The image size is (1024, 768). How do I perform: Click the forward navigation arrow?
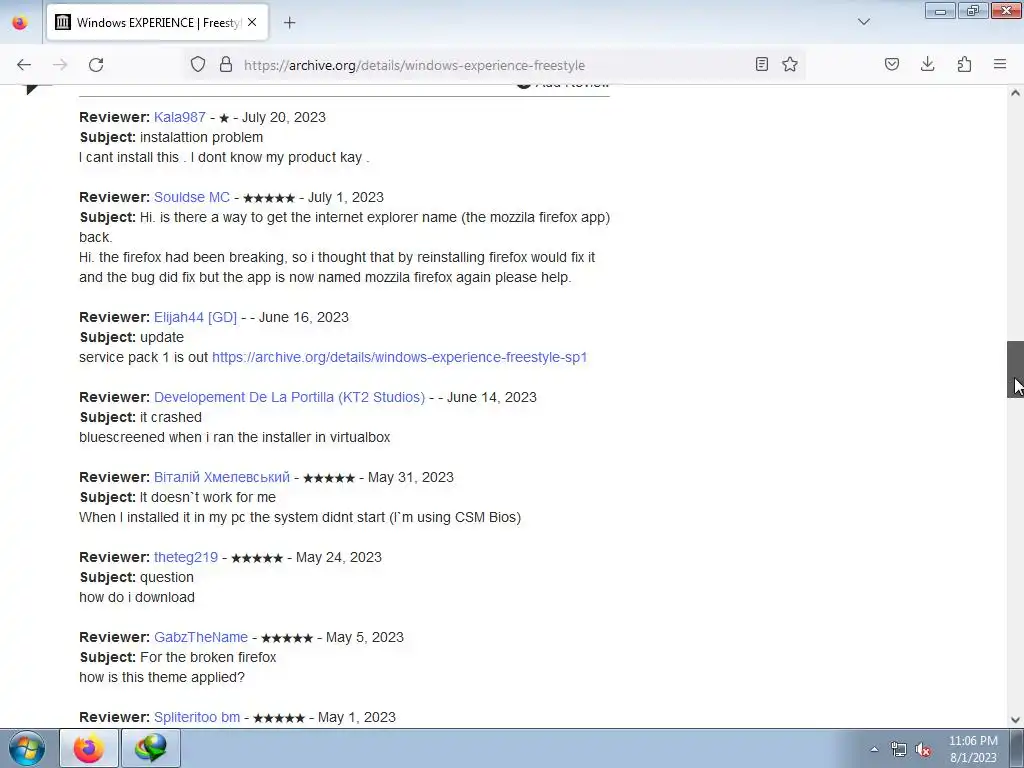pos(60,65)
